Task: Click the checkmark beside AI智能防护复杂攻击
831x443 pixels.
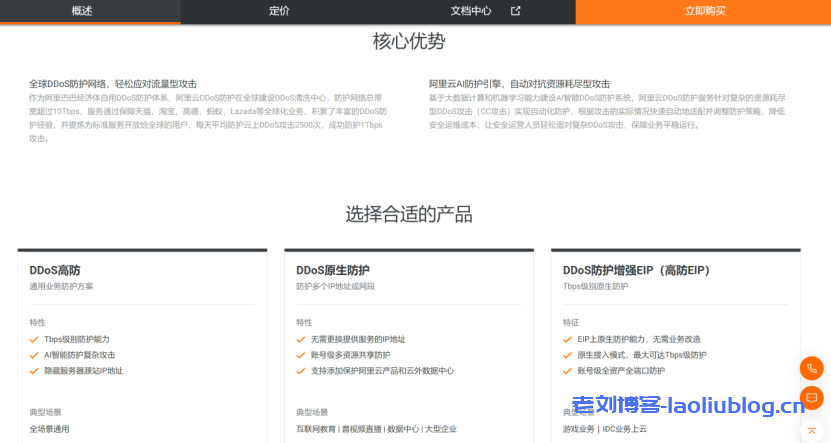Action: click(34, 356)
